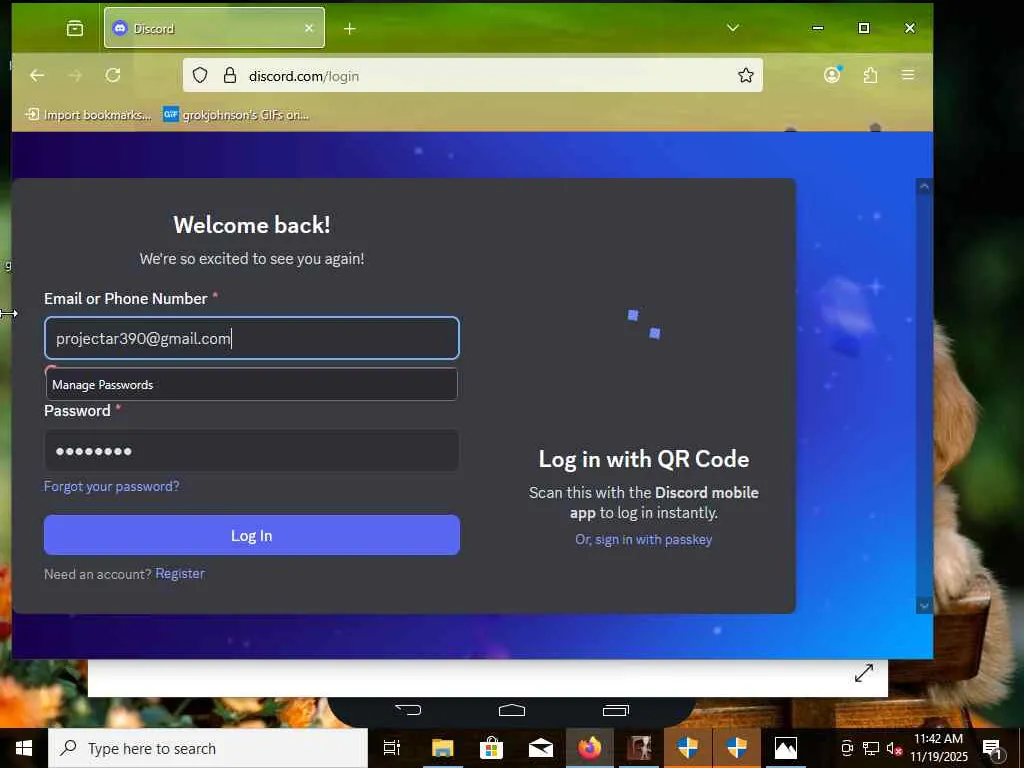This screenshot has height=768, width=1024.
Task: Tap the emulator back navigation button
Action: coord(409,710)
